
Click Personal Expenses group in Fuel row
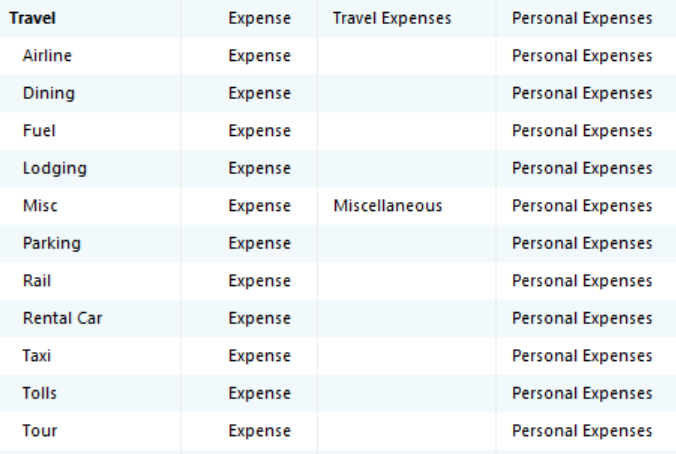click(582, 131)
